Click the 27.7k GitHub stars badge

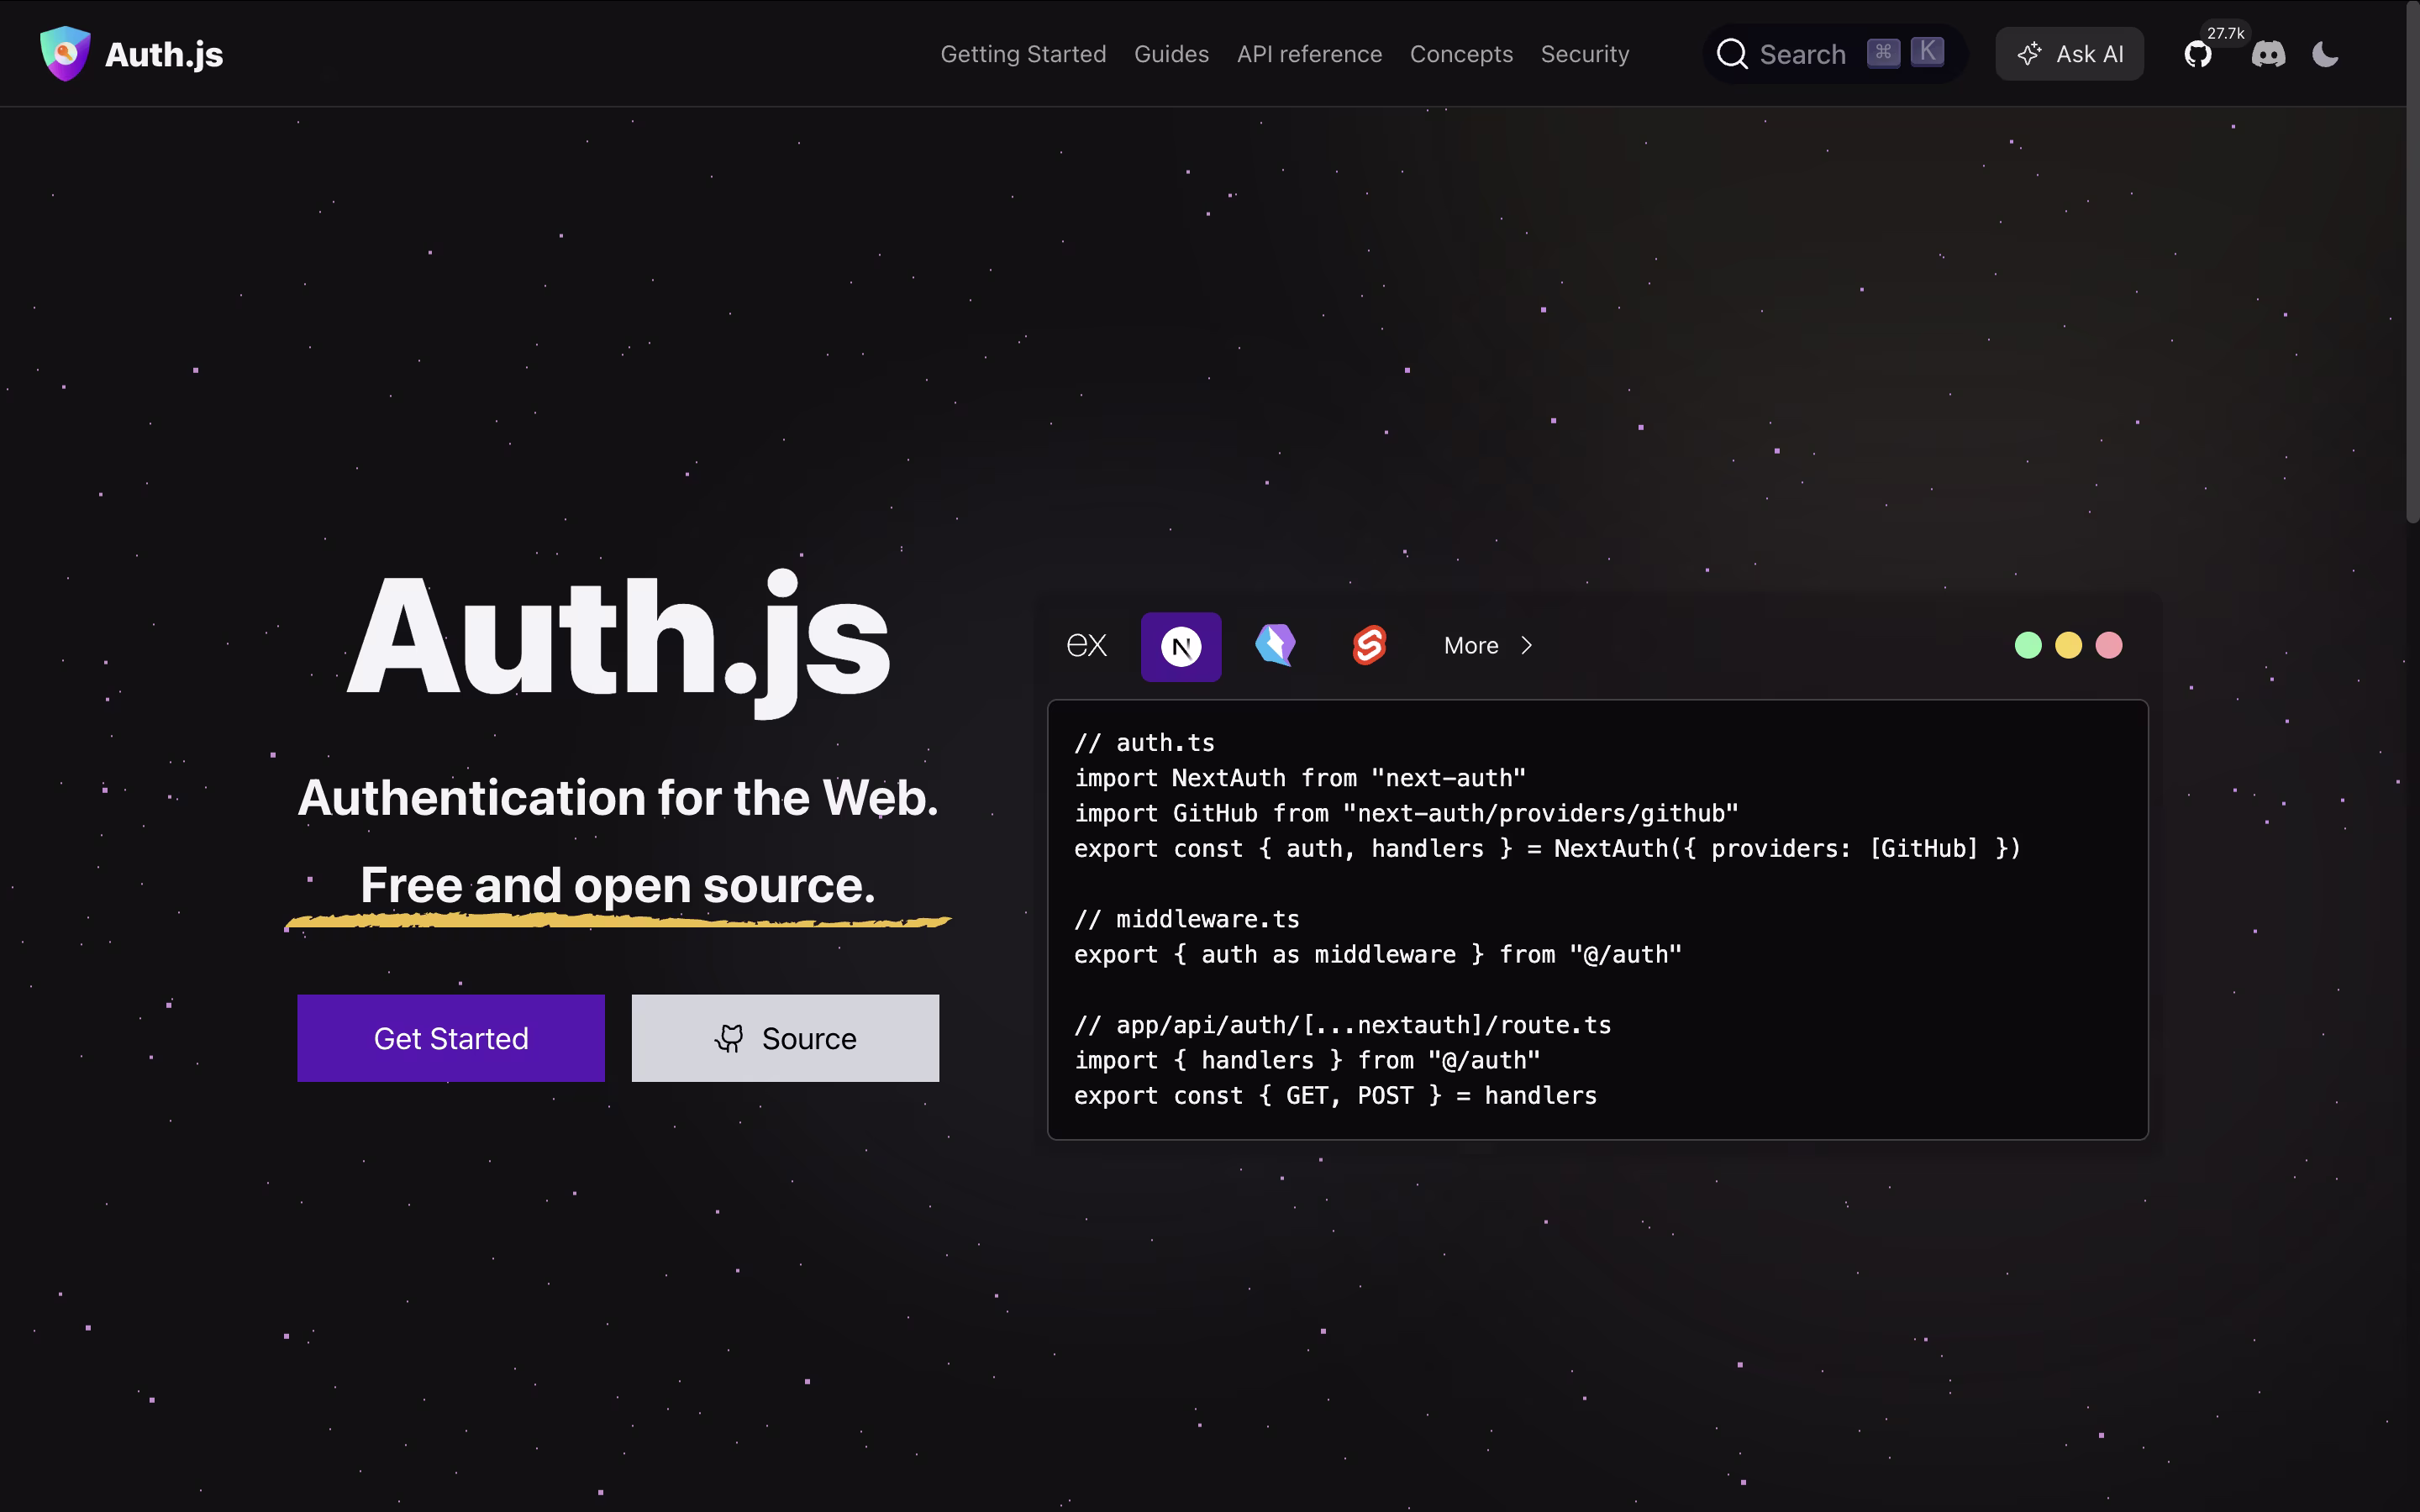[x=2225, y=33]
